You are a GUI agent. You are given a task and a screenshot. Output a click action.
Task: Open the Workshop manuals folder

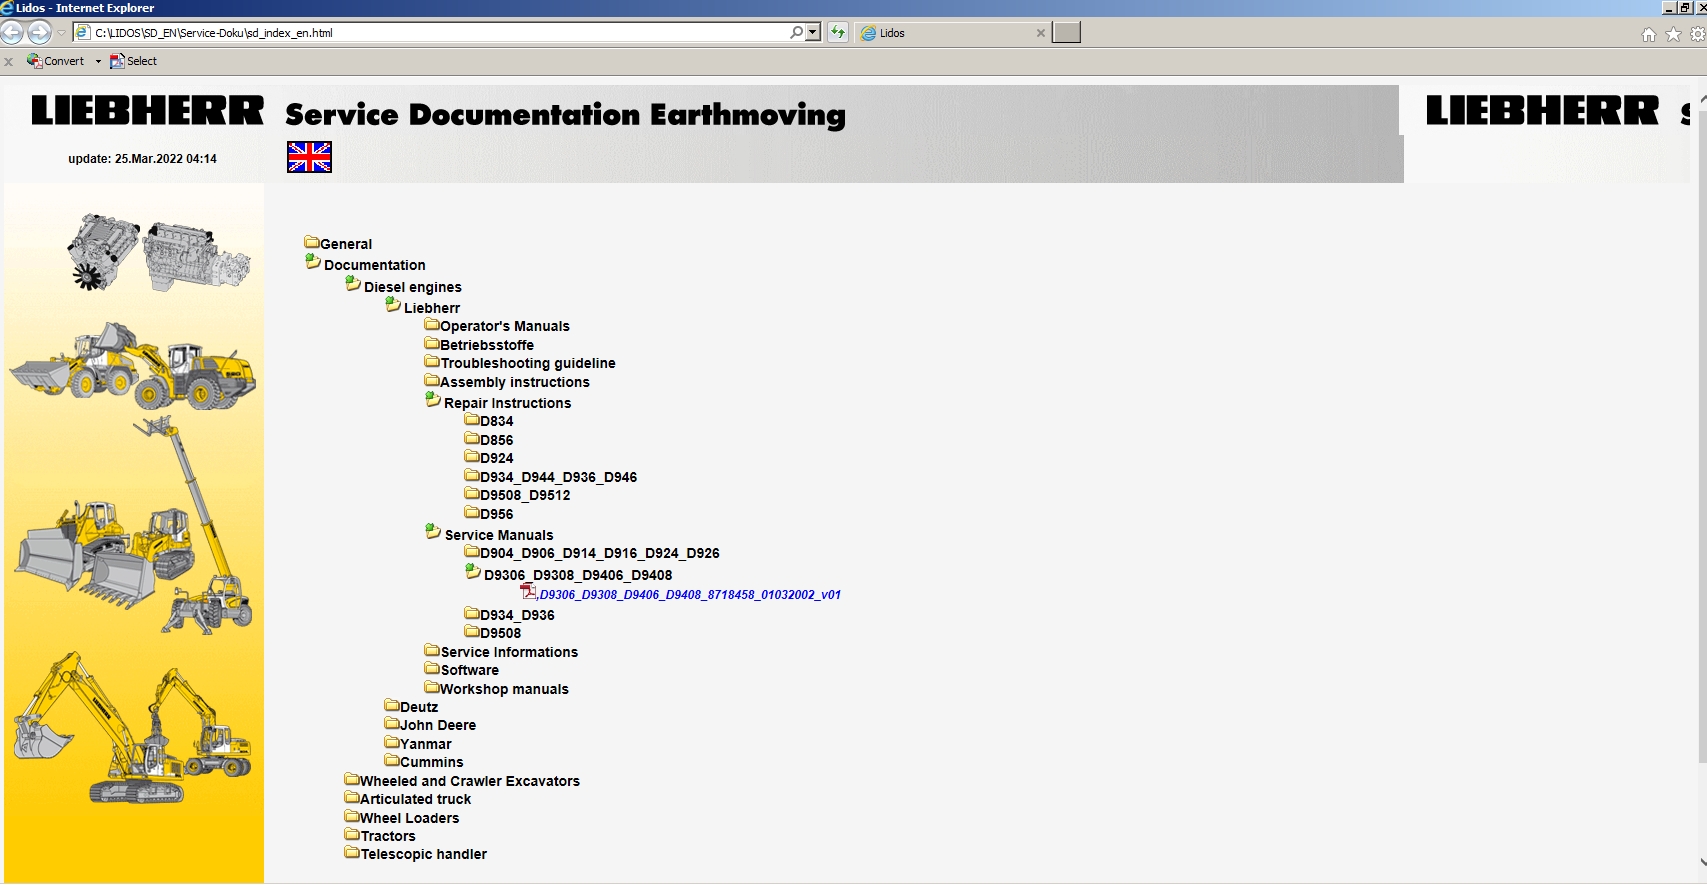[x=497, y=689]
